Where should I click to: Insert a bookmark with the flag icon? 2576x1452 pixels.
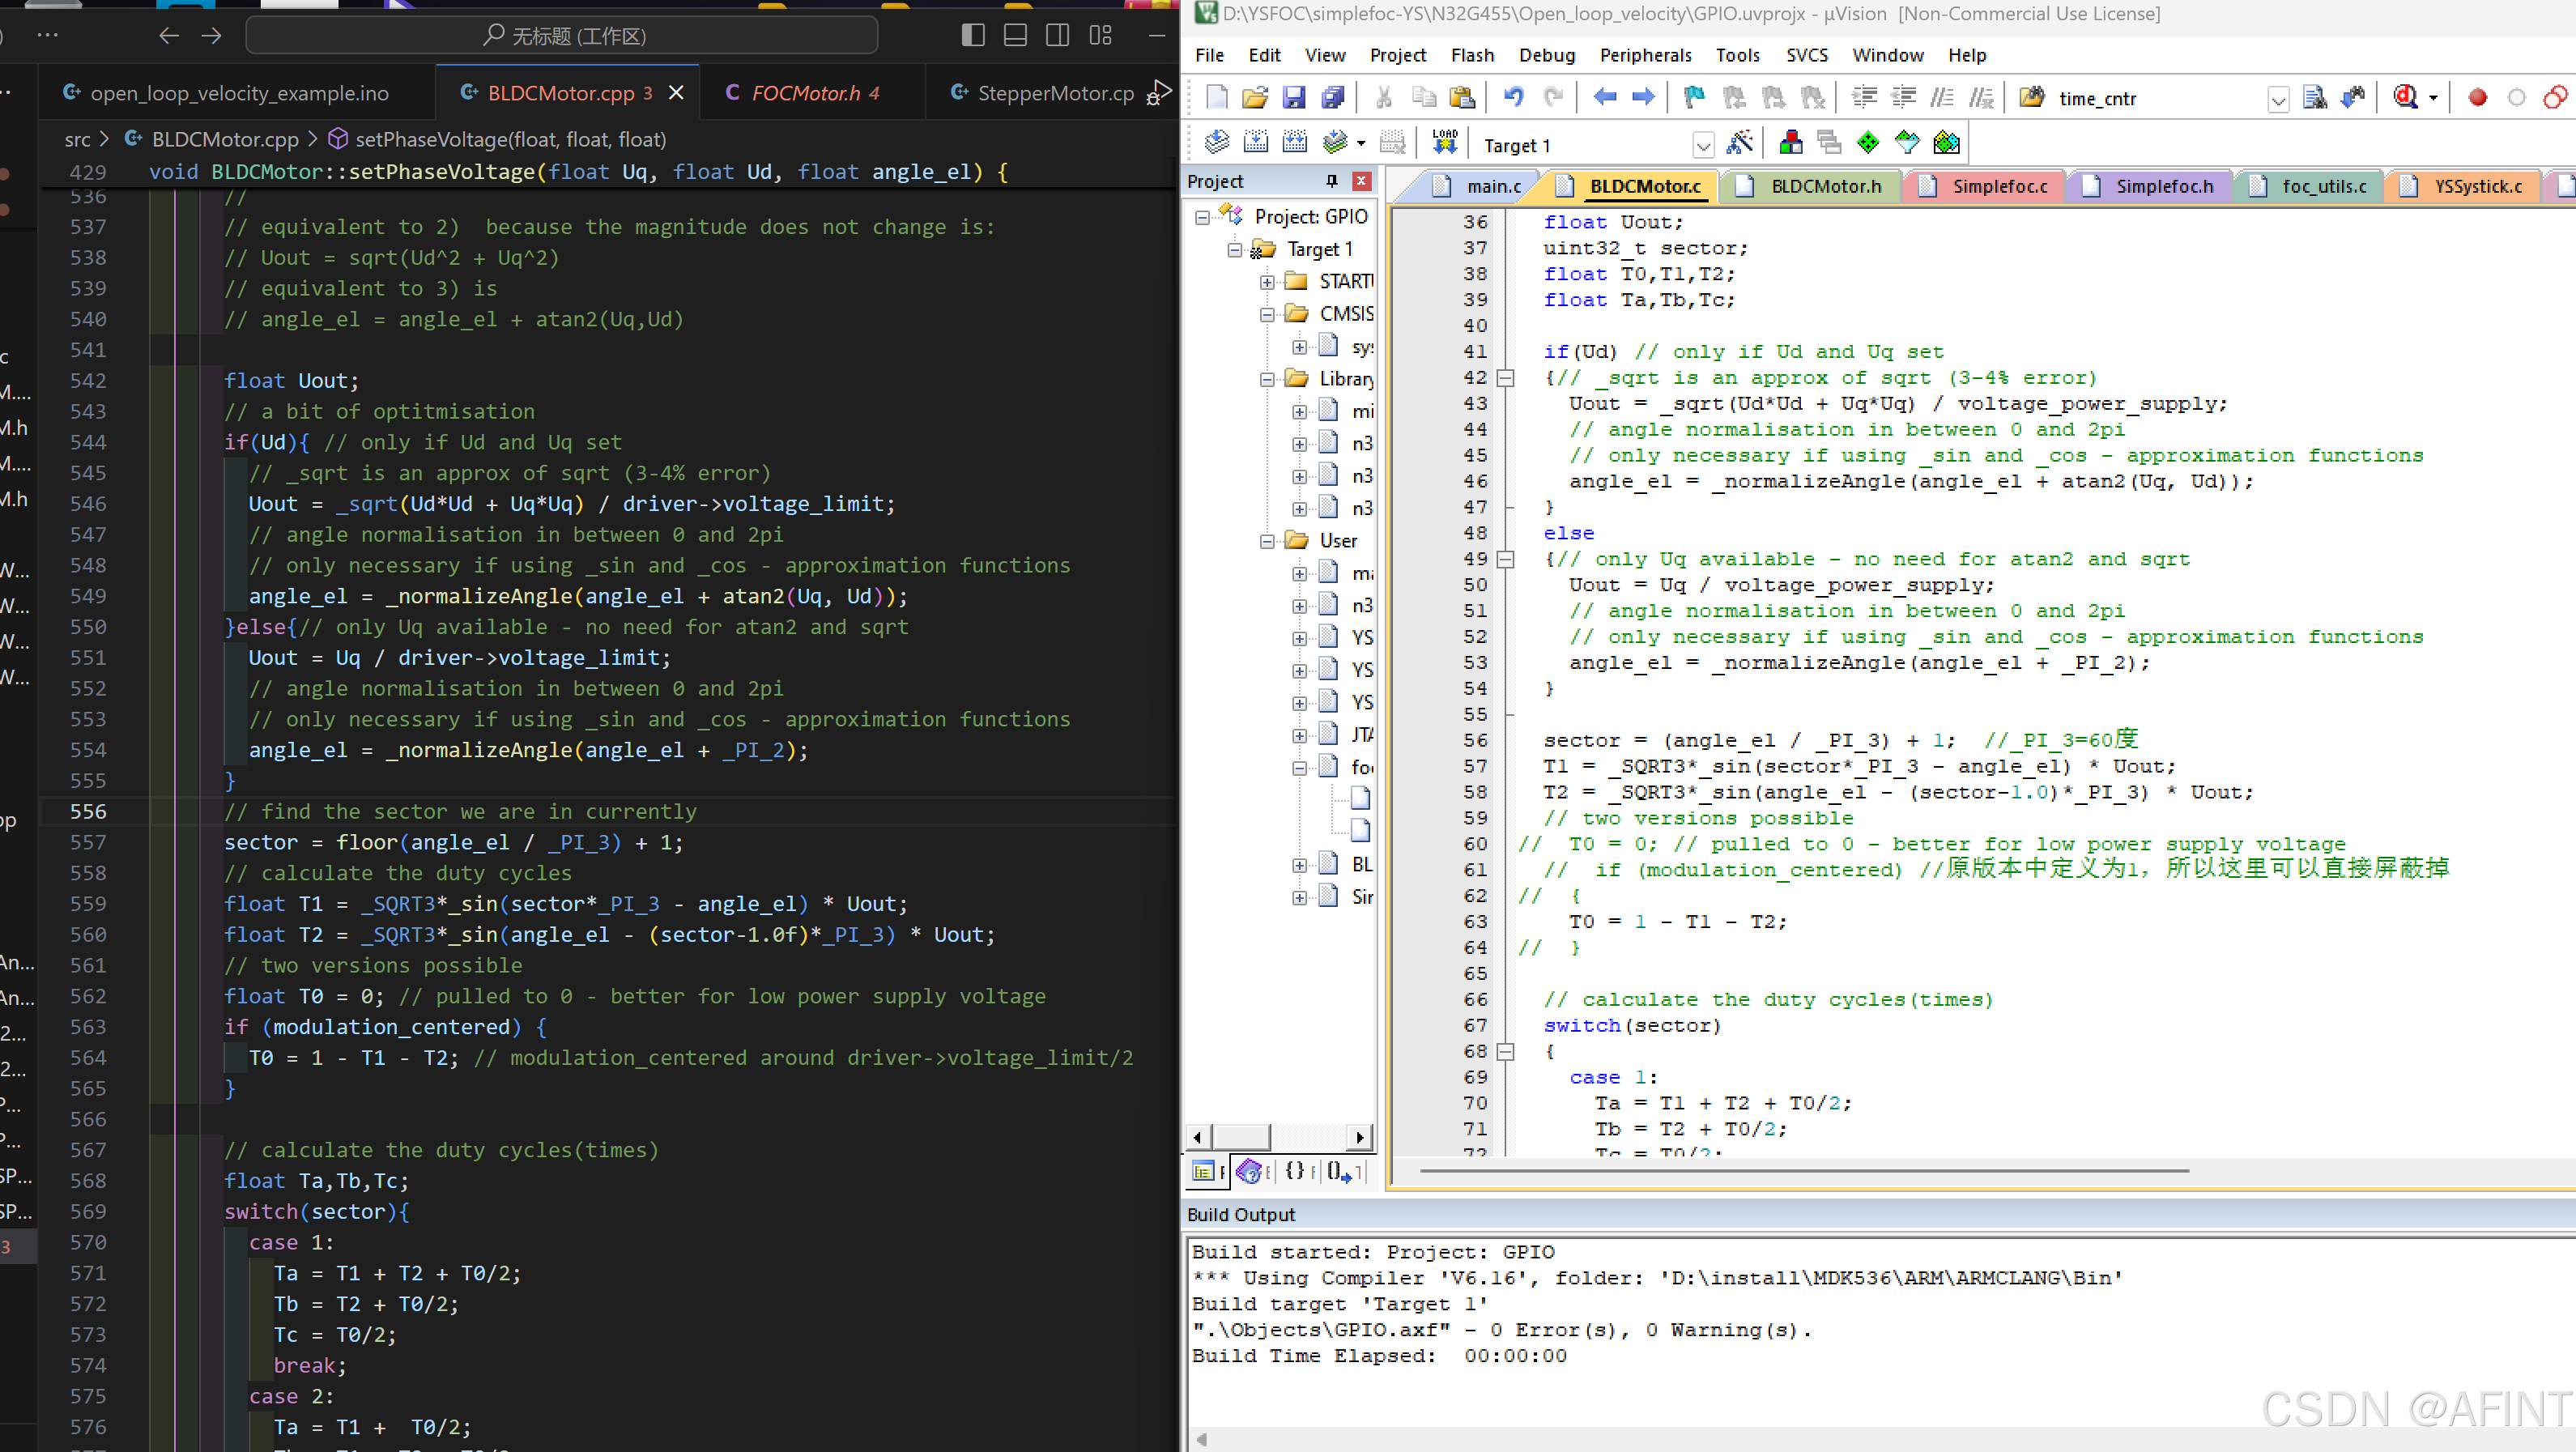coord(1694,97)
